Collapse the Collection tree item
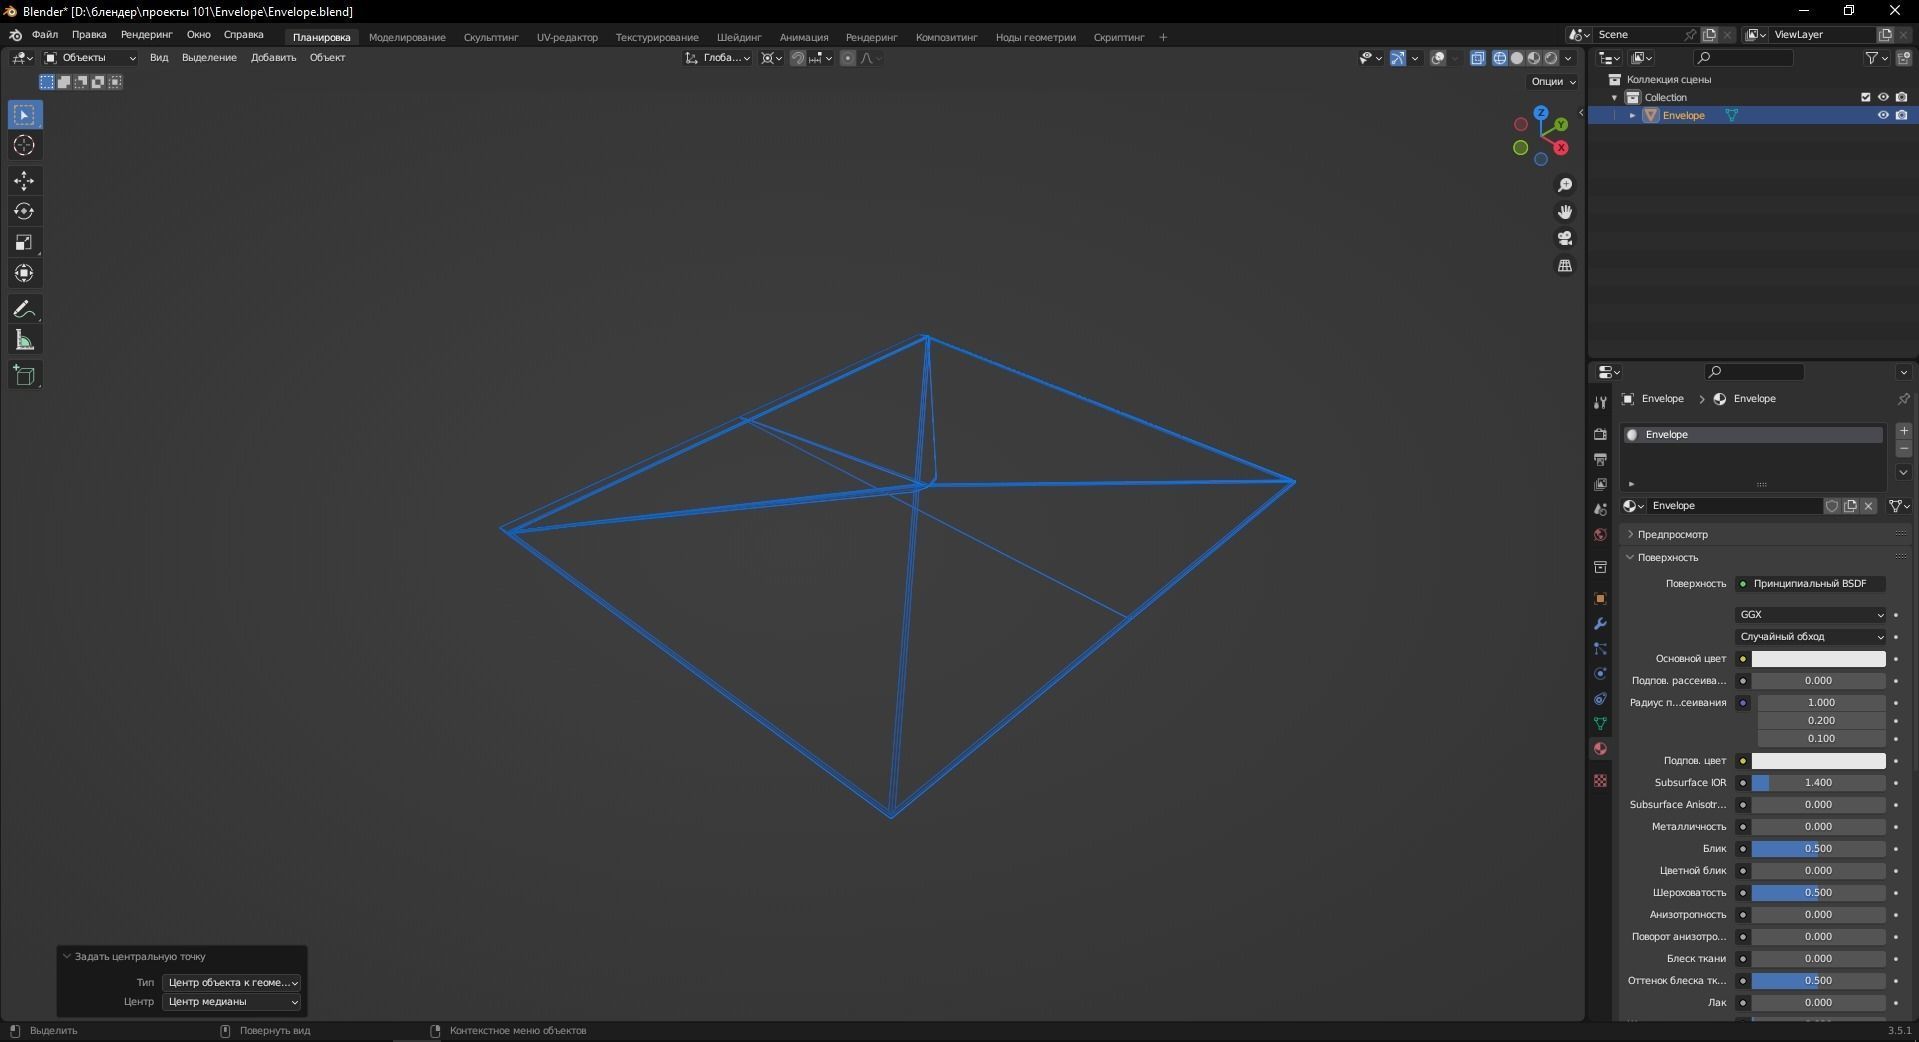 pos(1614,97)
